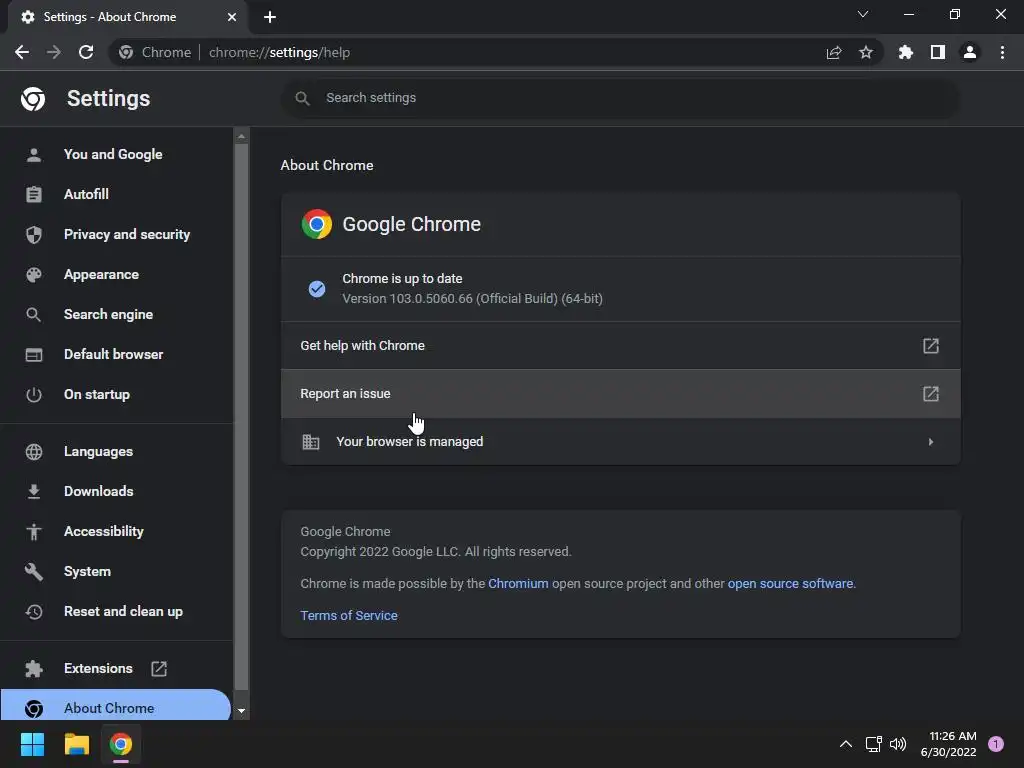Open Chrome three-dot menu
Image resolution: width=1024 pixels, height=768 pixels.
point(1002,52)
